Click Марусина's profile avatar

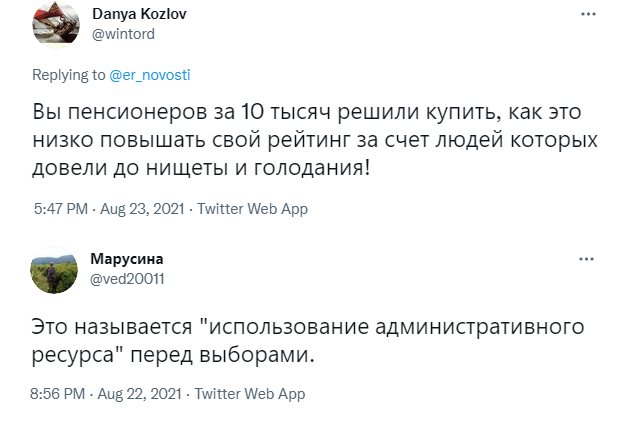point(56,270)
